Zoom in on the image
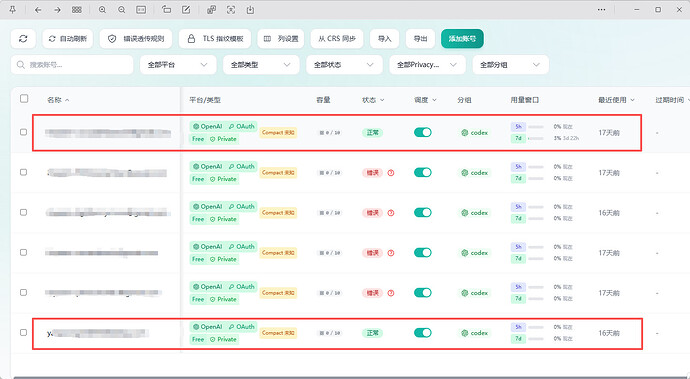 [102, 10]
